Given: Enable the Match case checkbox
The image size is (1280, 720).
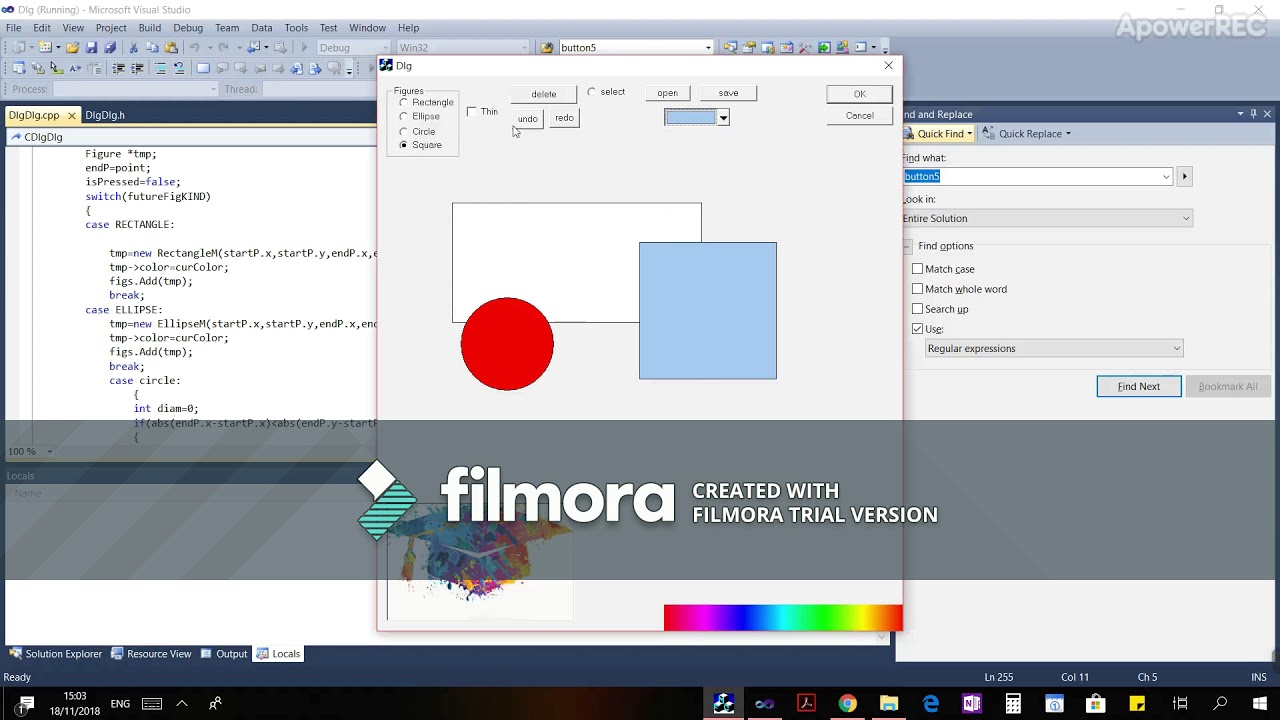Looking at the screenshot, I should coord(917,269).
